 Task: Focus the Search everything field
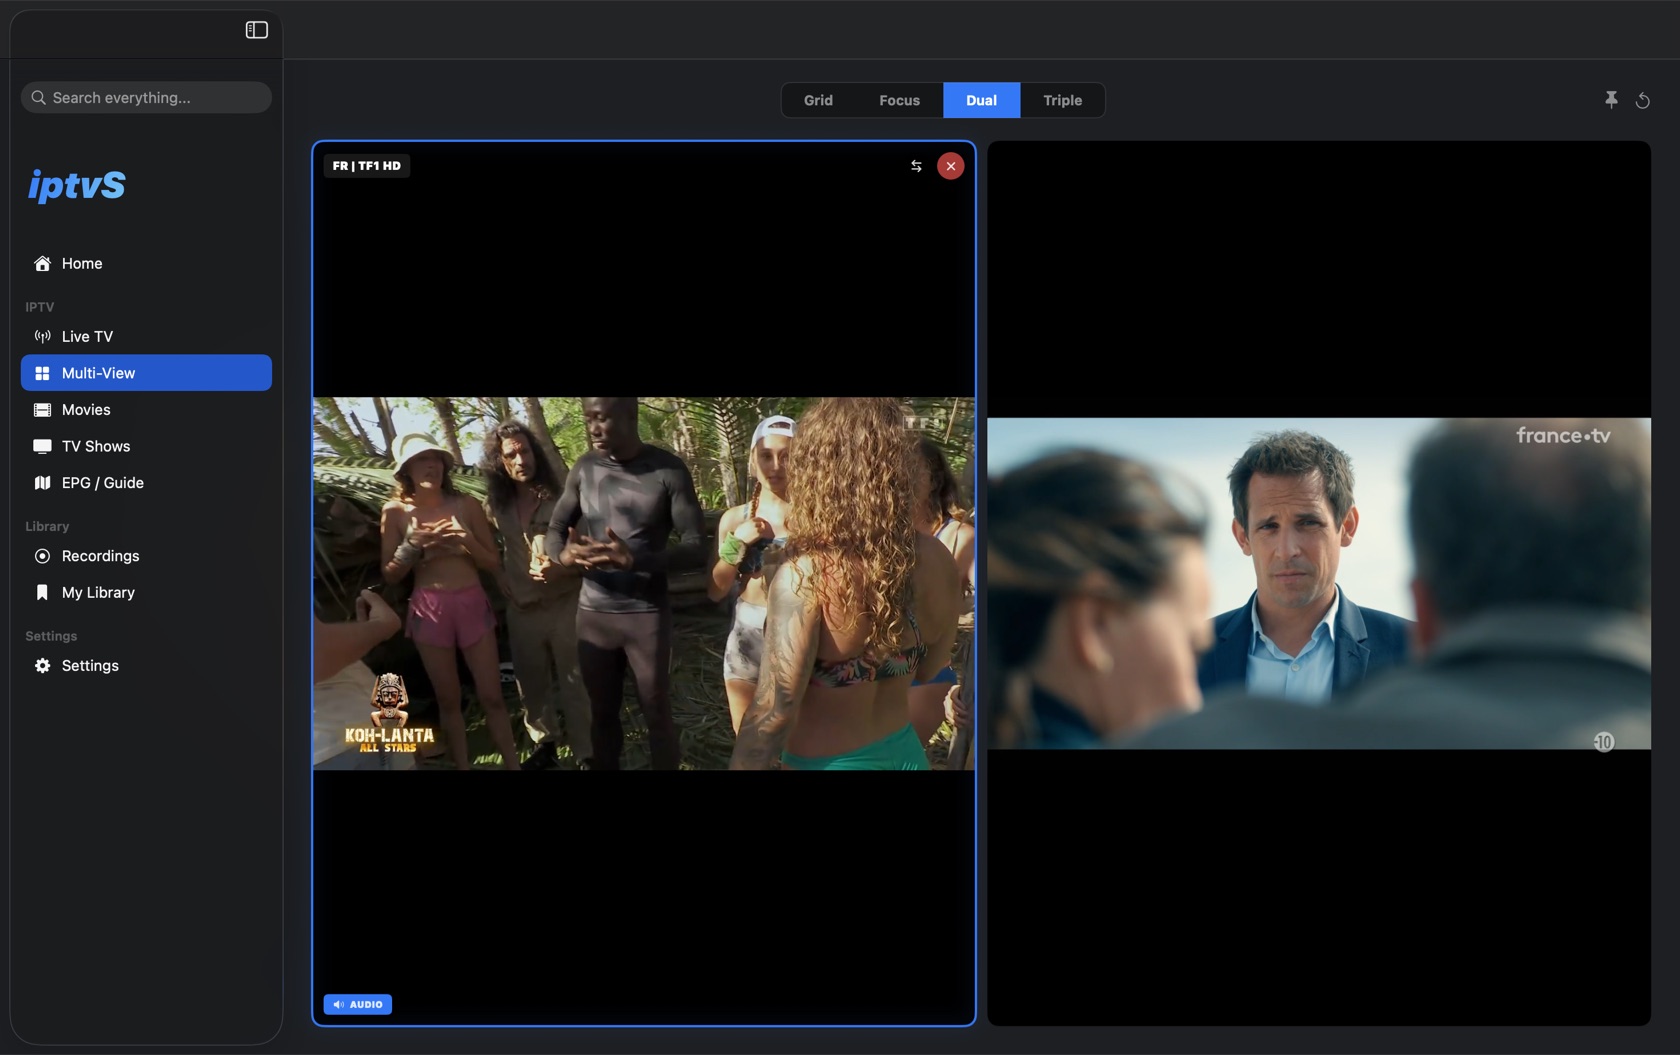coord(146,98)
